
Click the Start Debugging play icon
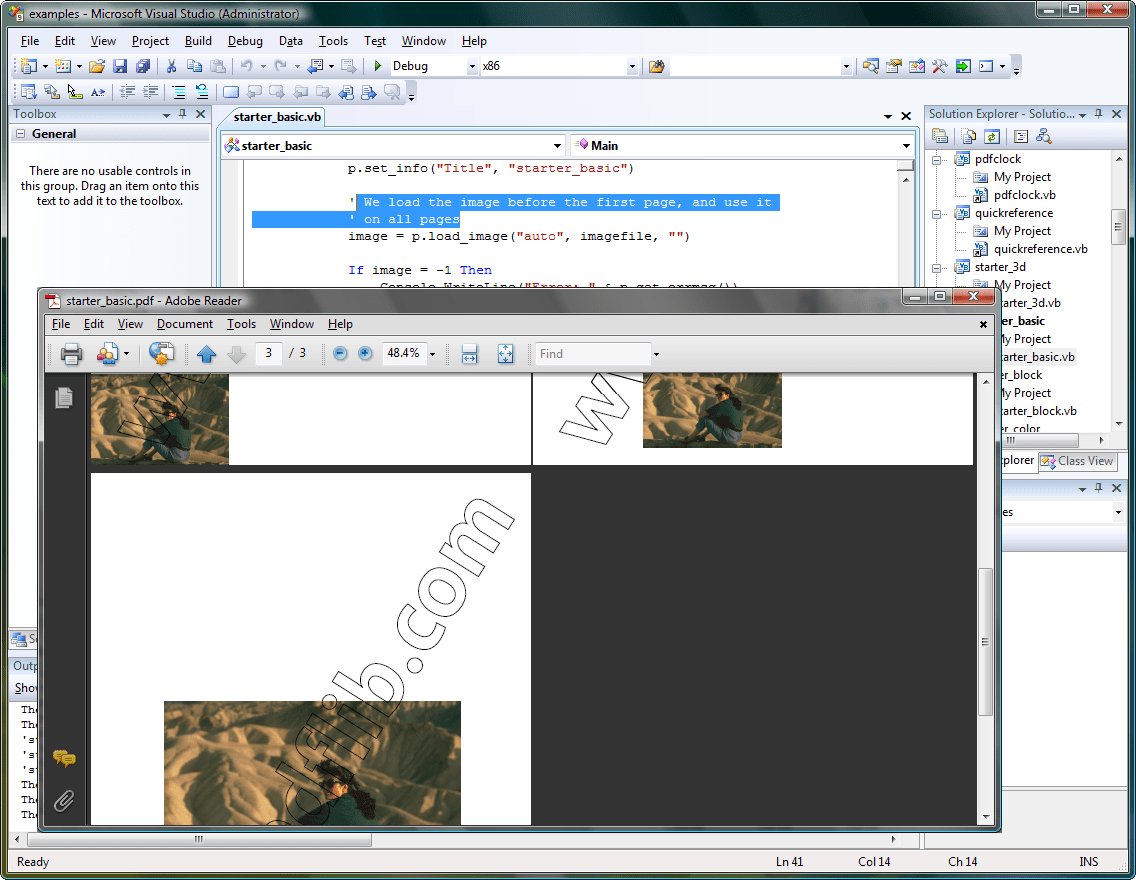378,66
